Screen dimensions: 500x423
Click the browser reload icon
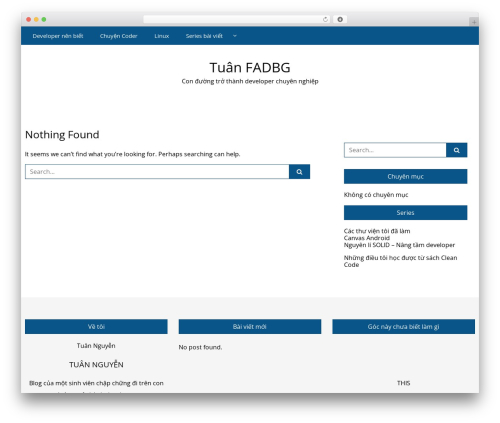325,19
